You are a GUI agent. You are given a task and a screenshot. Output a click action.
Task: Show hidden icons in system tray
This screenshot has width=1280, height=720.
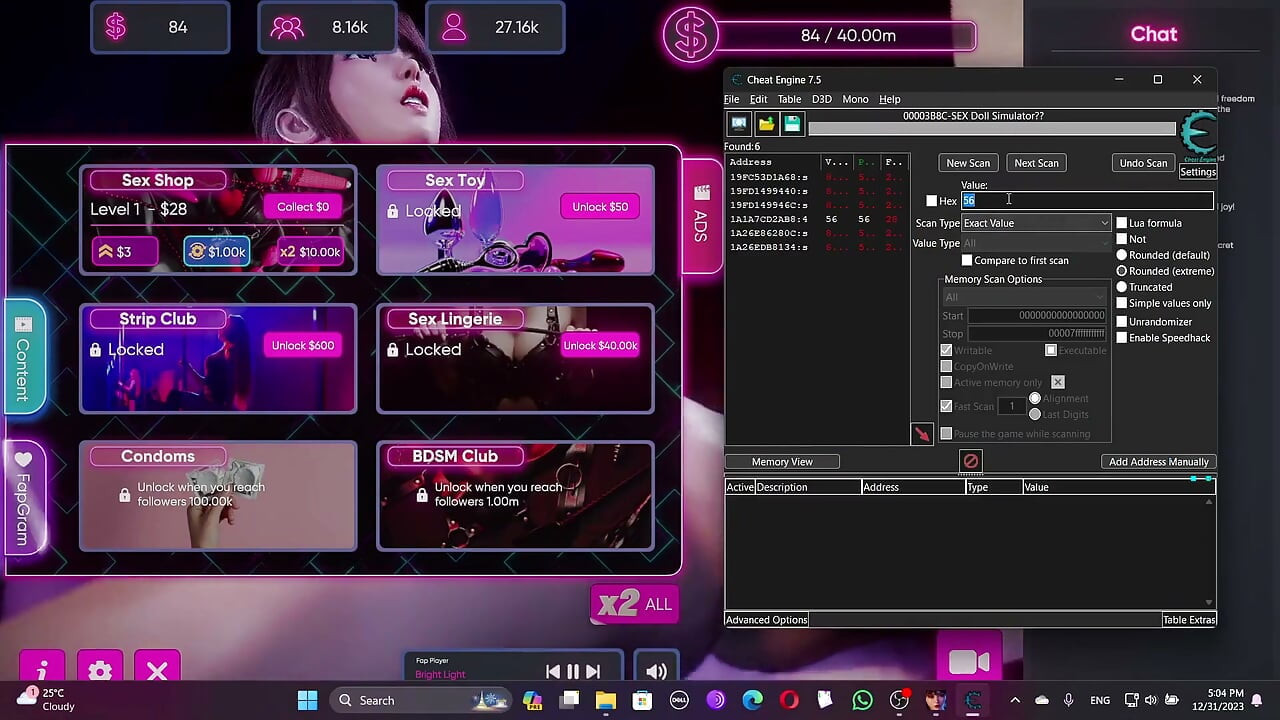[1015, 700]
